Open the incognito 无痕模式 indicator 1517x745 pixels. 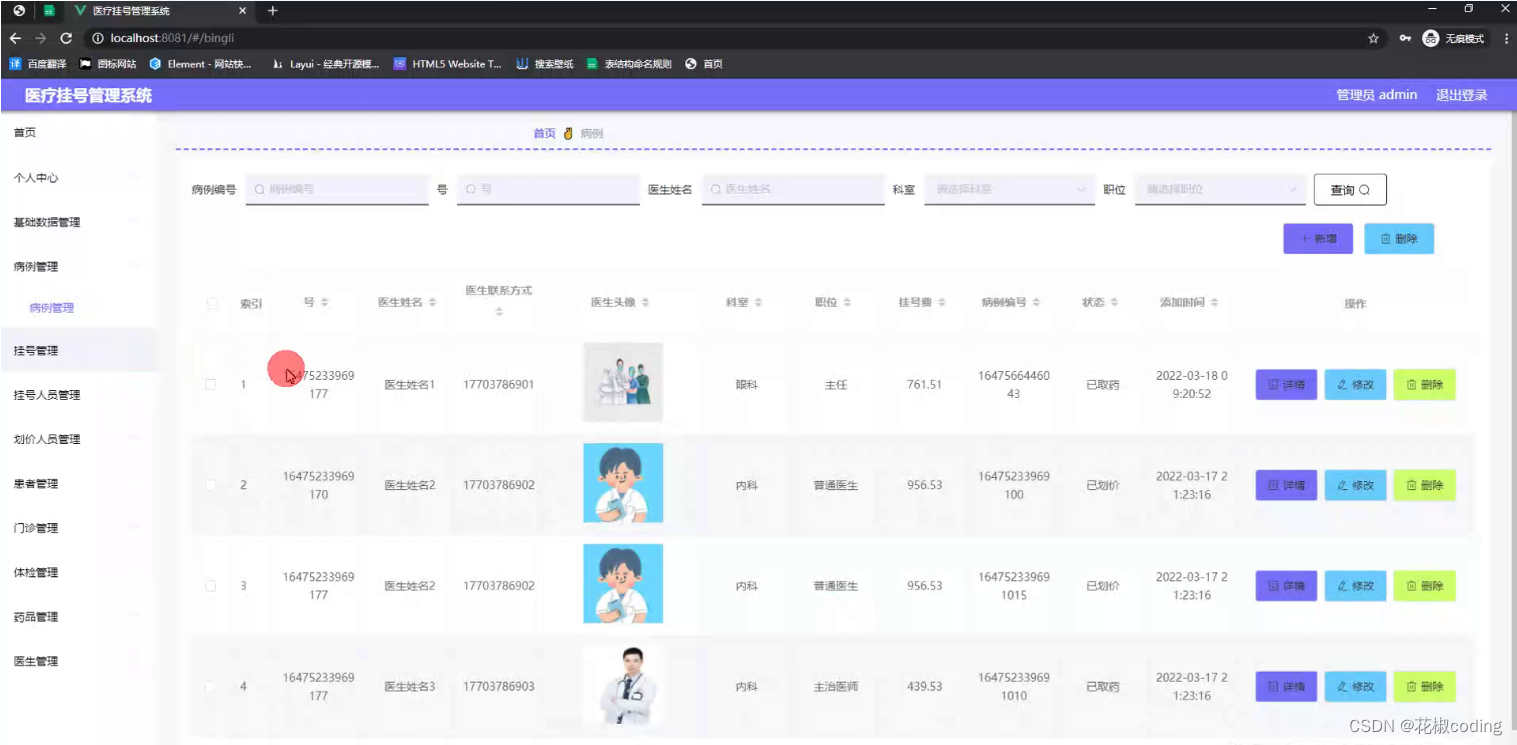[x=1454, y=38]
